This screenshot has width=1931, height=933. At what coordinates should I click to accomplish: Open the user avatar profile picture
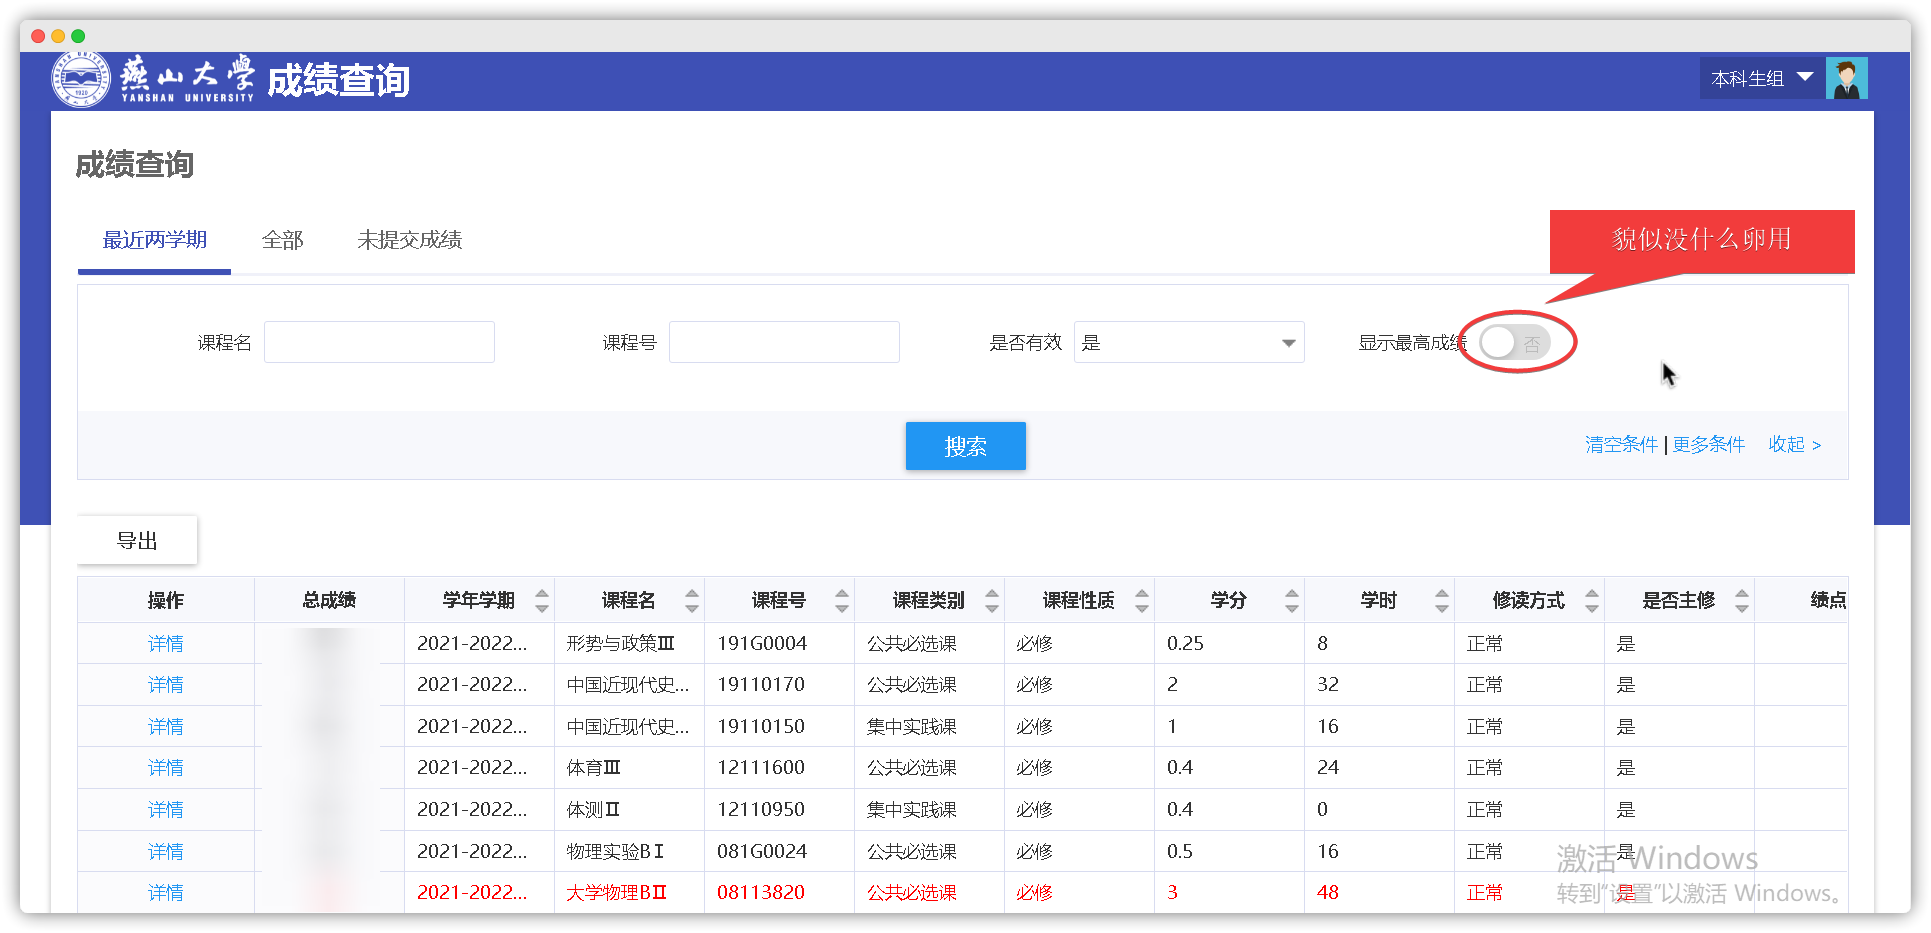tap(1848, 77)
